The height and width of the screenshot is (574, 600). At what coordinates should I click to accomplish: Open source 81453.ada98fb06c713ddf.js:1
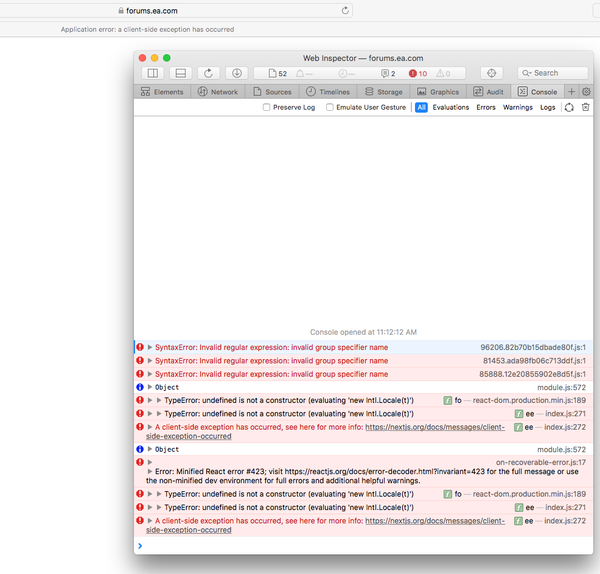tap(534, 360)
